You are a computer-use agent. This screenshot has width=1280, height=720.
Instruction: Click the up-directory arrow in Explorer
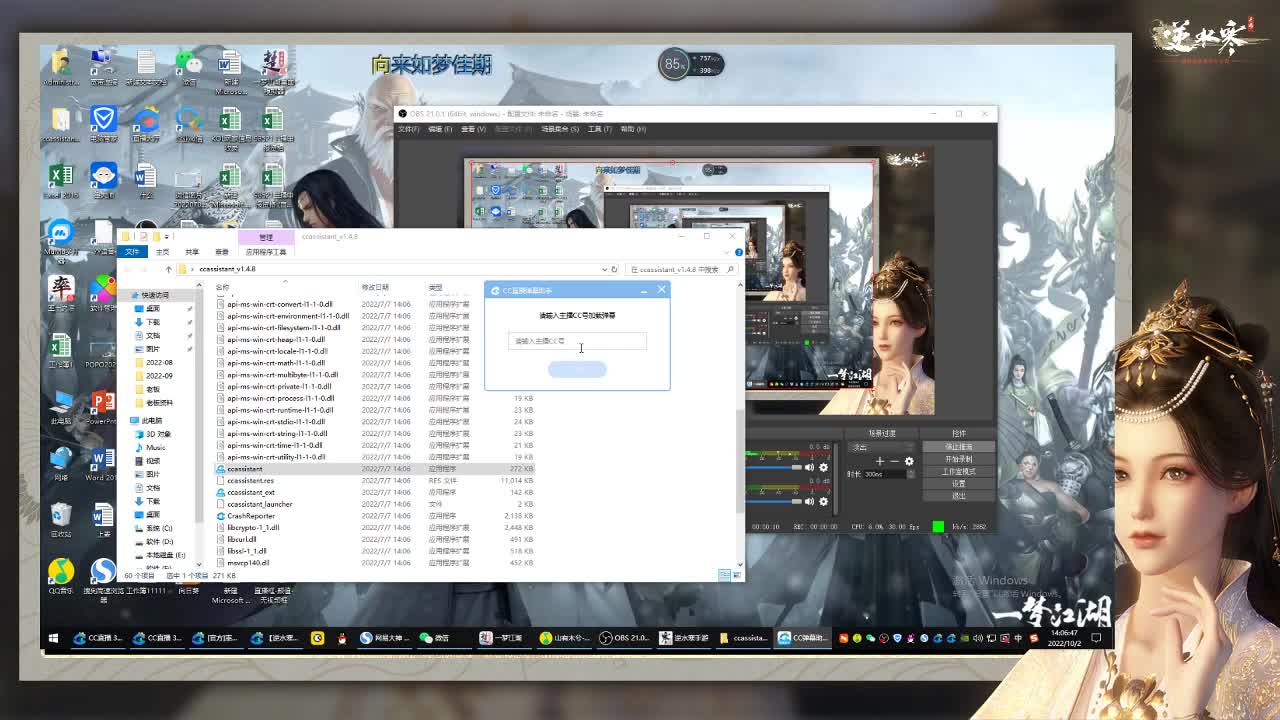pyautogui.click(x=168, y=269)
